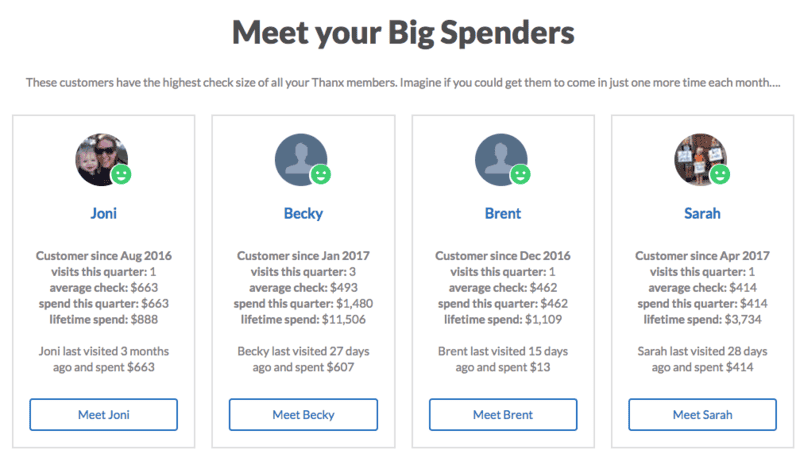Click the Meet Becky button
800x454 pixels.
(x=303, y=415)
